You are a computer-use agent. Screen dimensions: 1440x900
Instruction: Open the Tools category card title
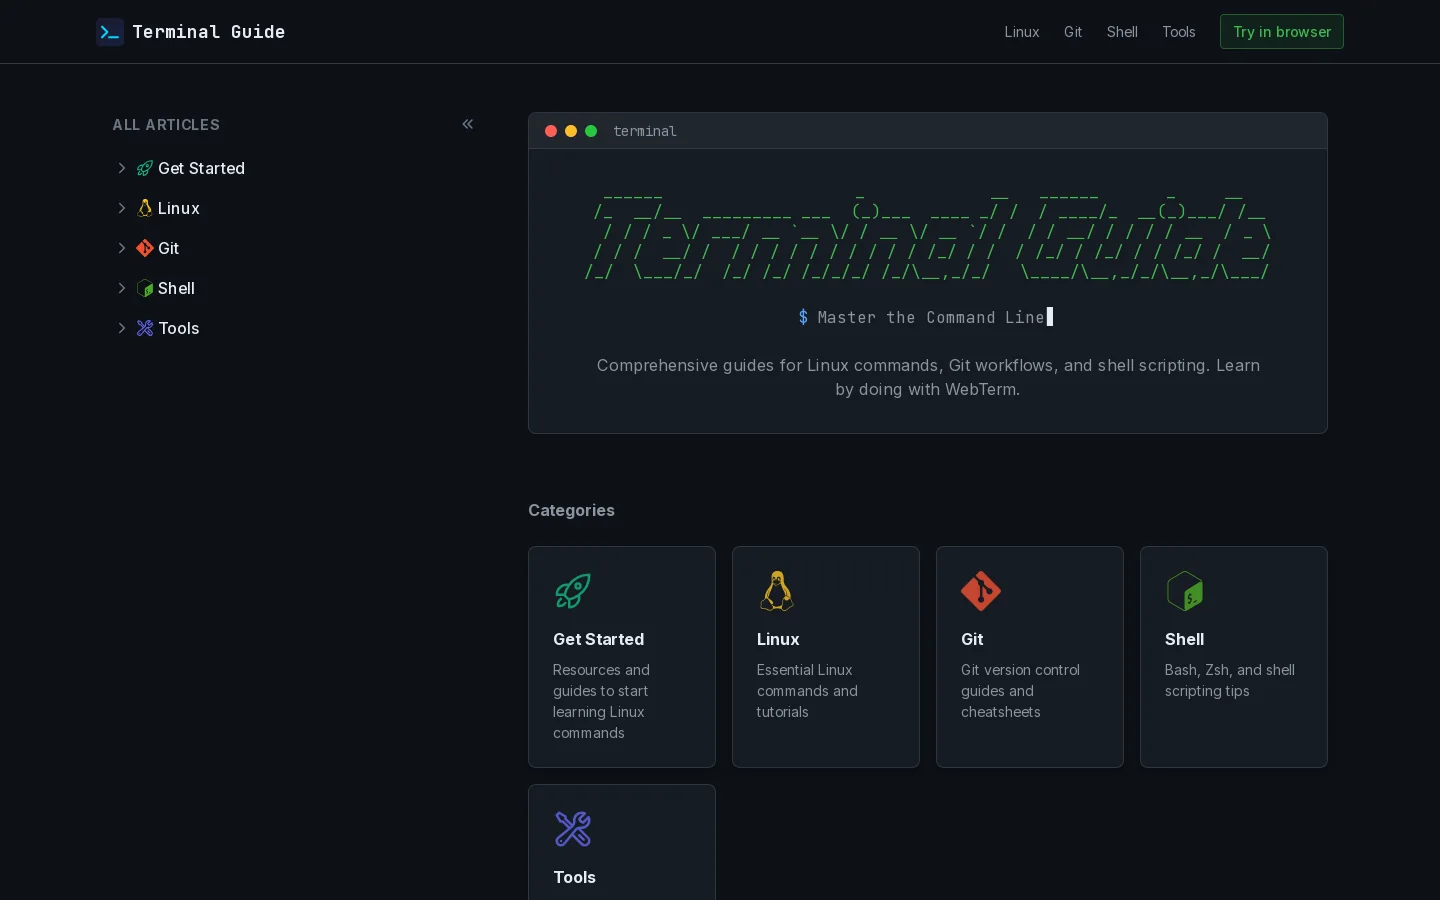[575, 877]
